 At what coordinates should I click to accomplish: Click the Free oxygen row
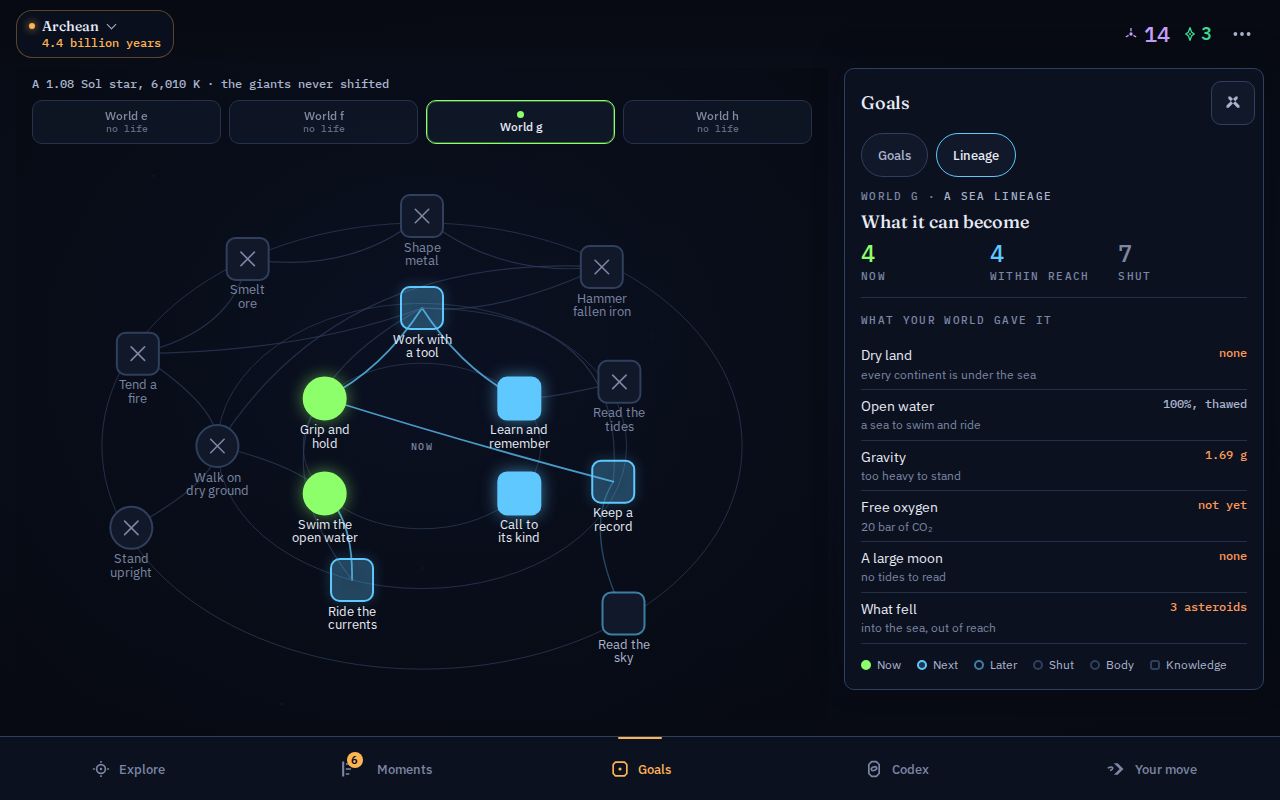pos(1054,516)
